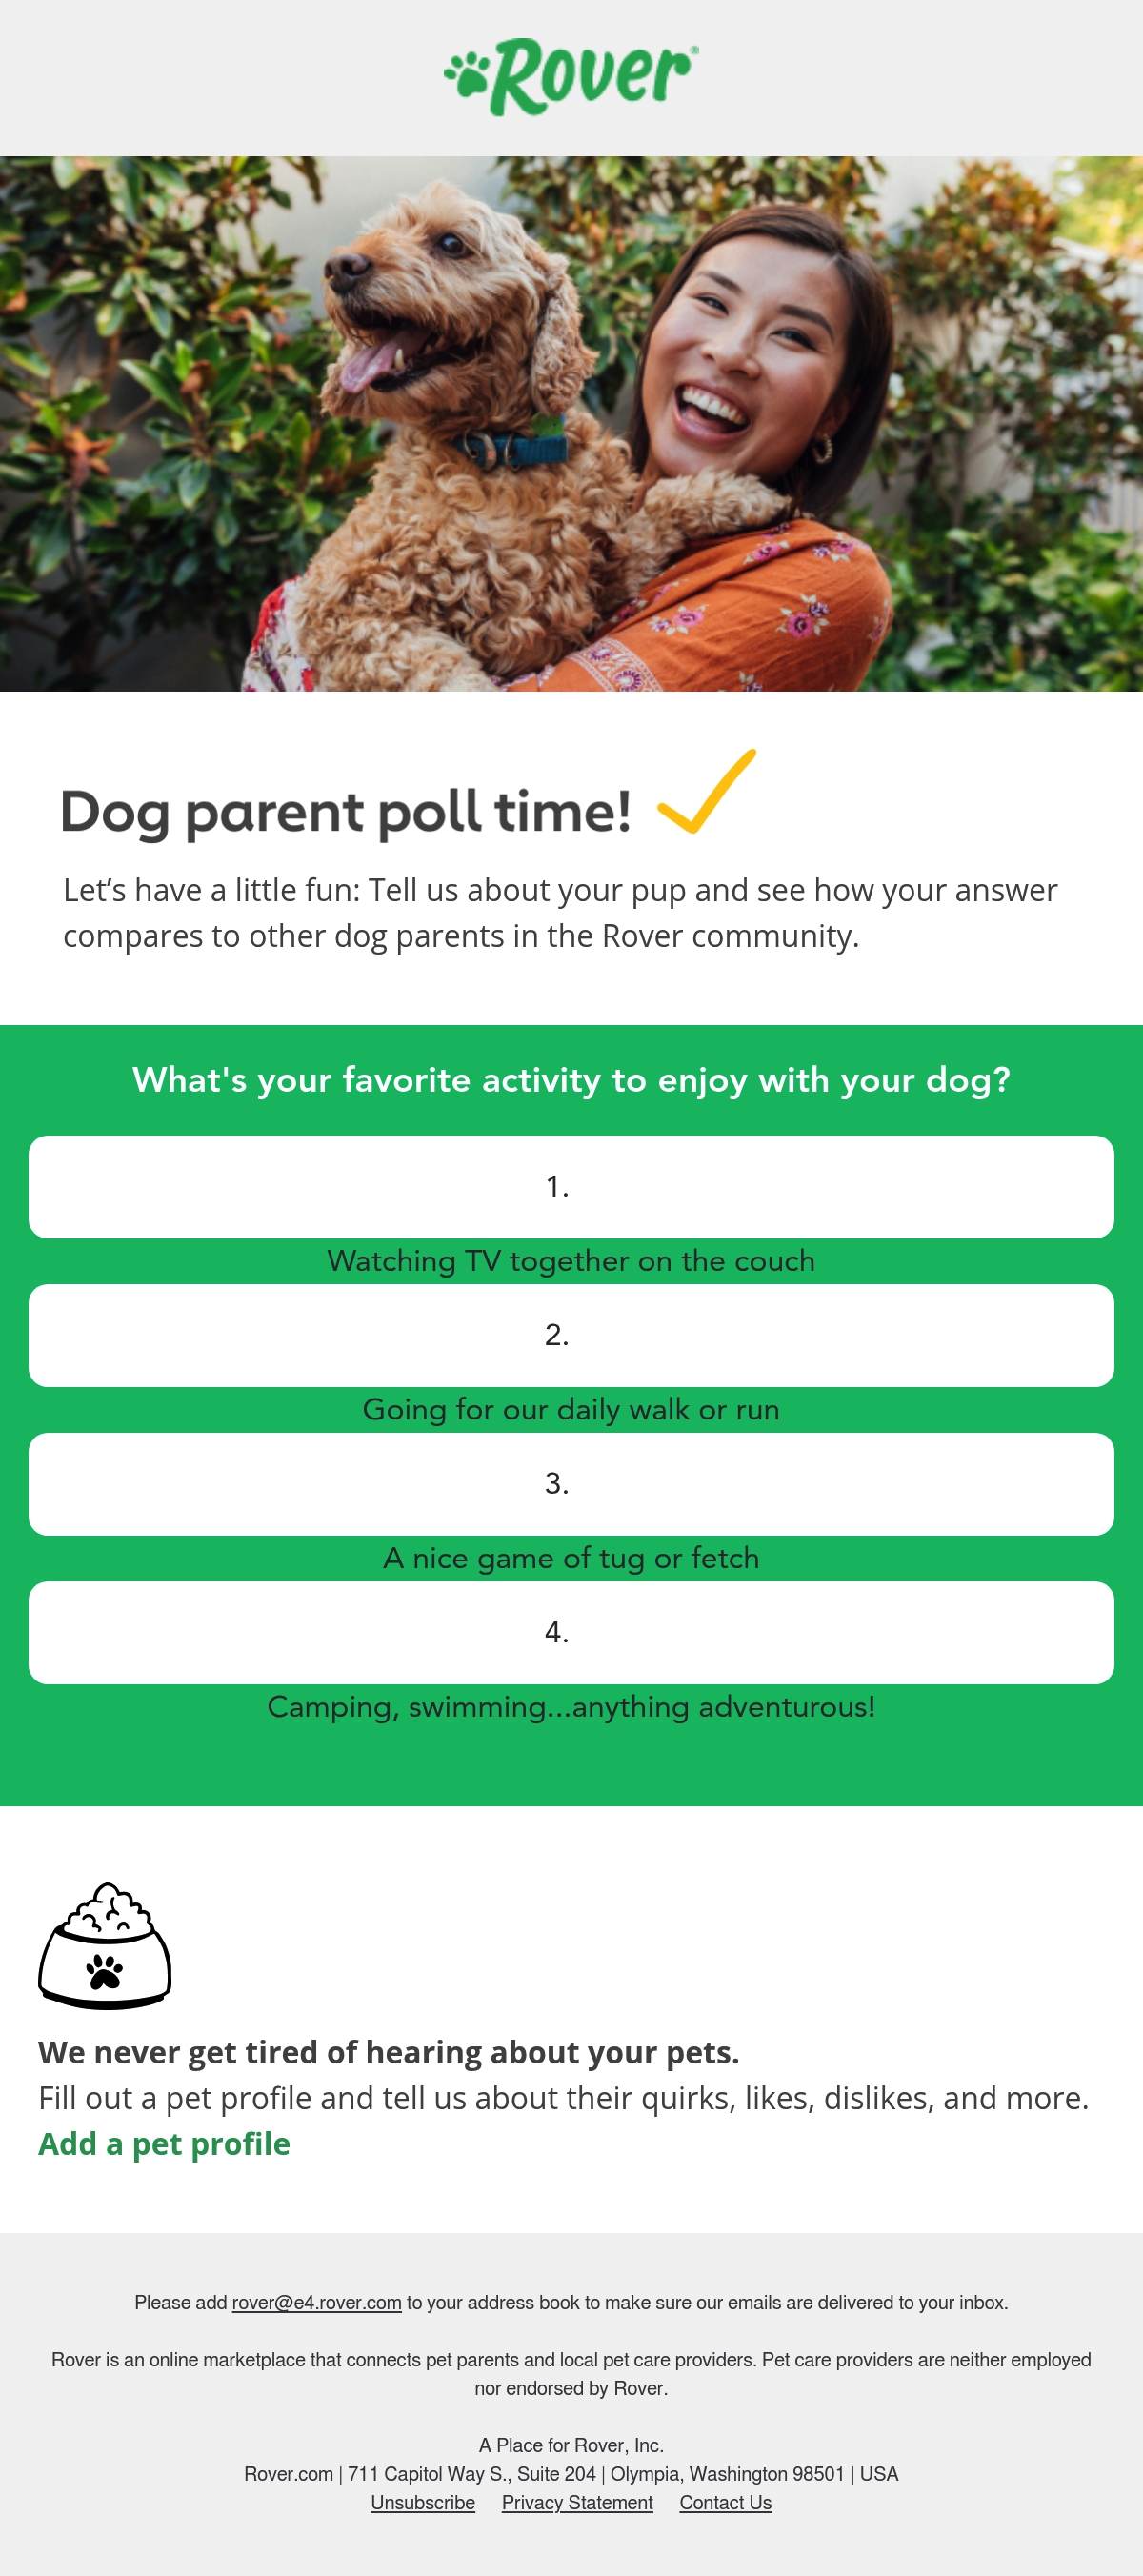Choose poll answer button 3
Screen dimensions: 1143x2576
[571, 1483]
